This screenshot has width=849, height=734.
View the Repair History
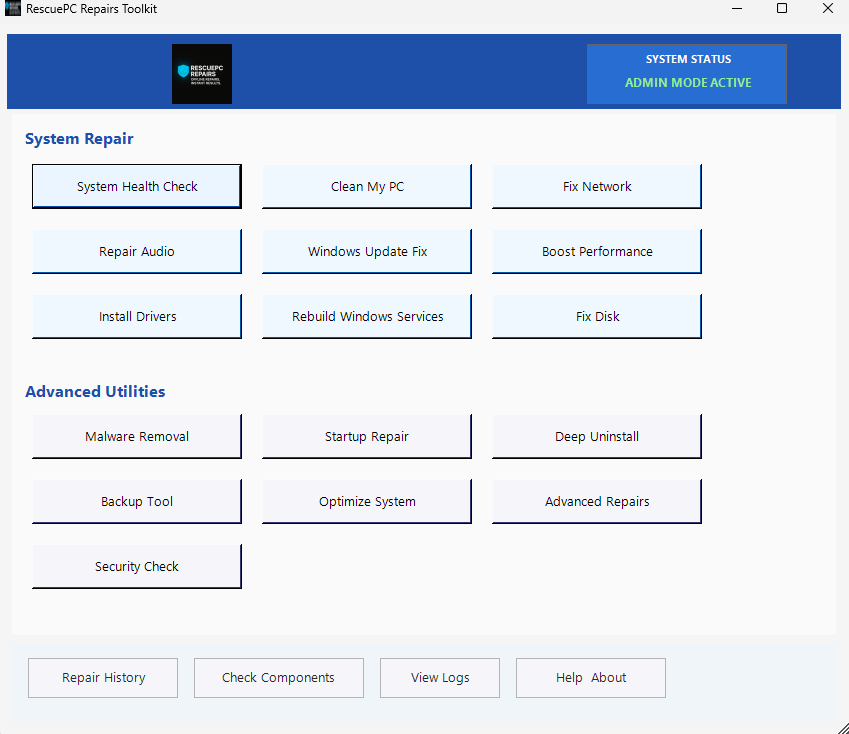(x=103, y=678)
